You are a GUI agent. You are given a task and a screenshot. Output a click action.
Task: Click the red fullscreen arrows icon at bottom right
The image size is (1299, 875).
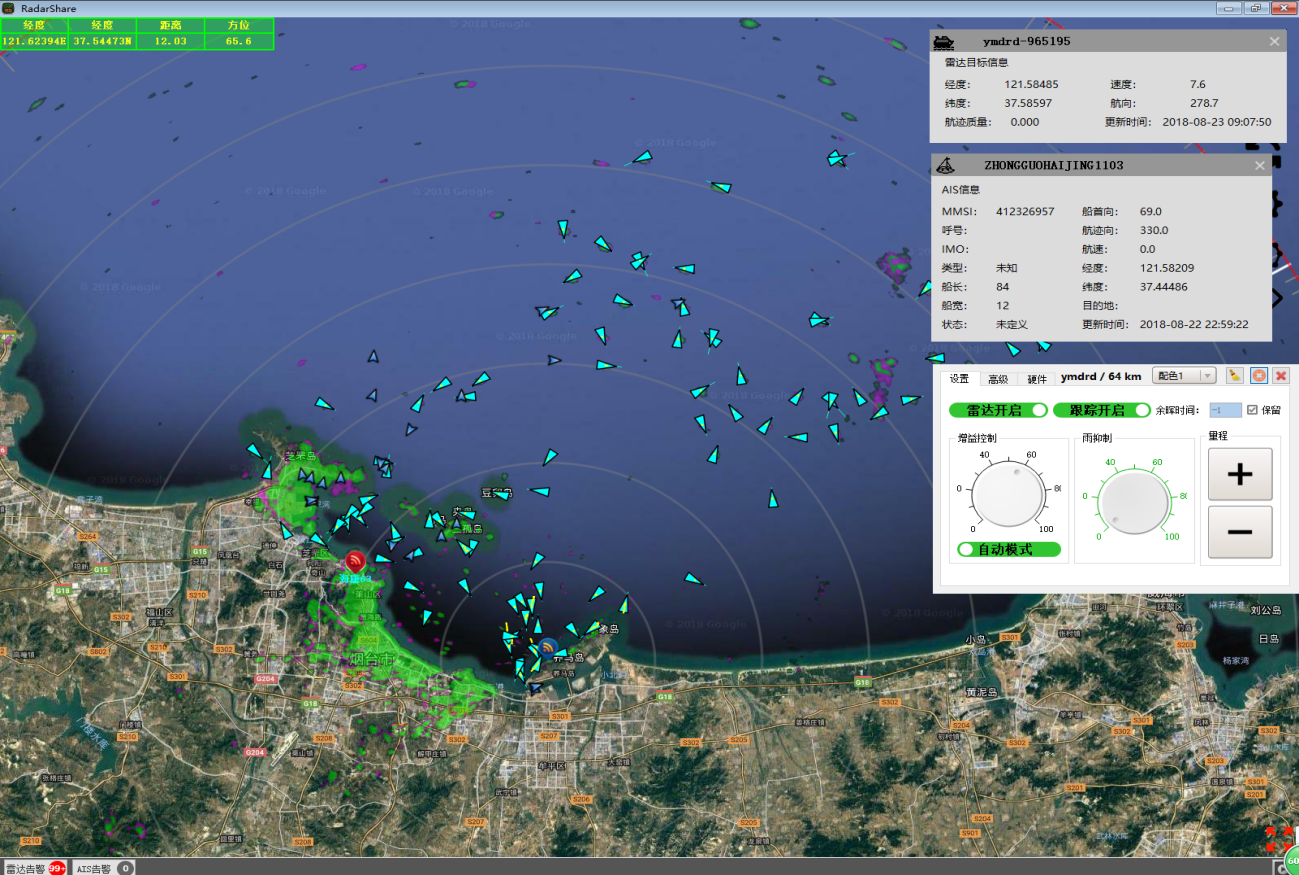pyautogui.click(x=1278, y=840)
